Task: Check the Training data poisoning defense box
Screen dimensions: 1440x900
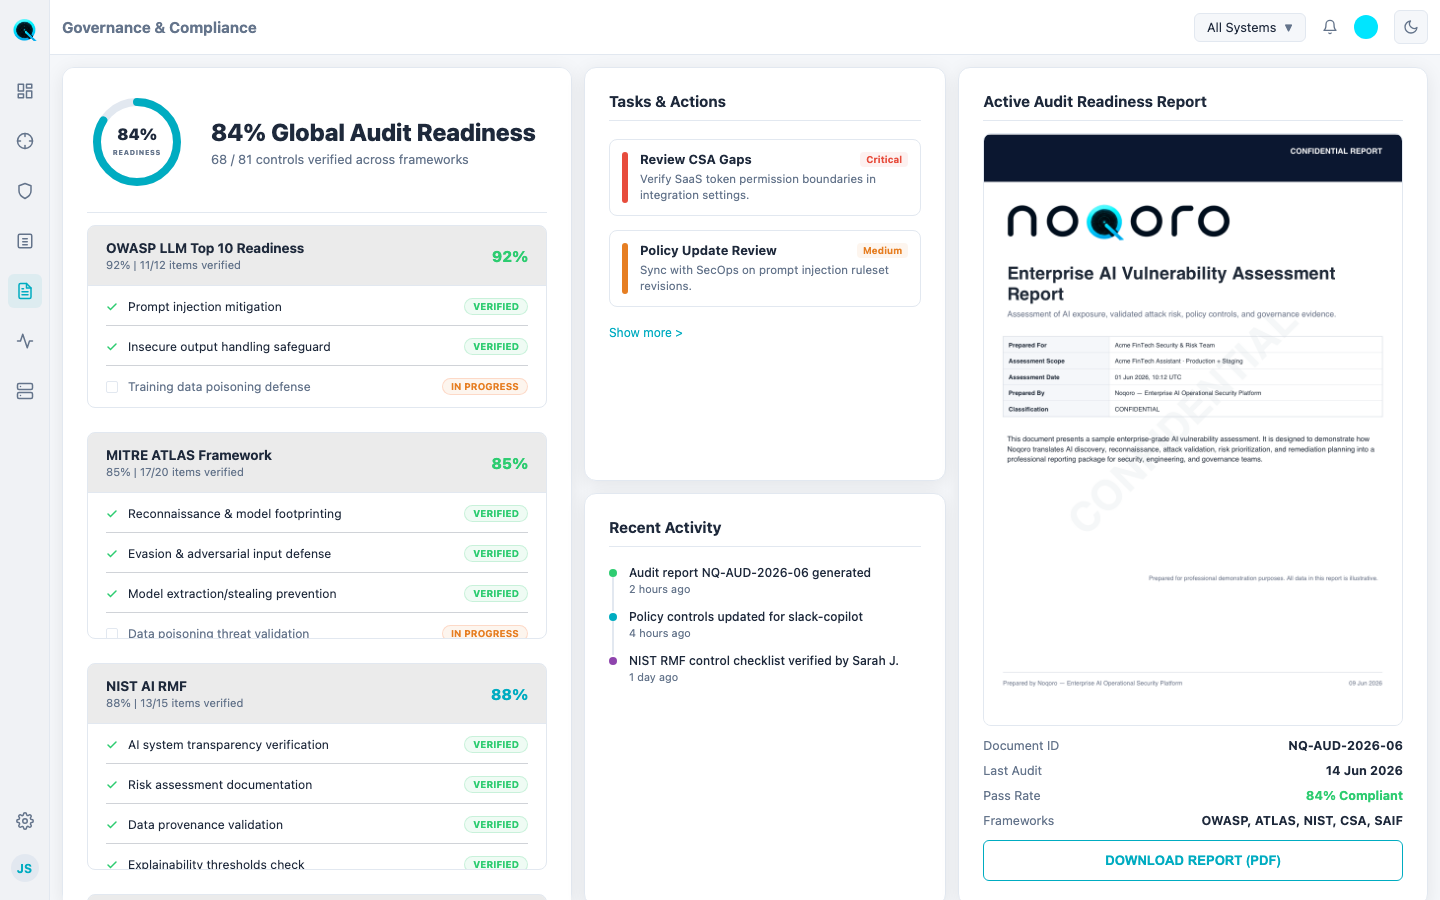Action: pos(112,387)
